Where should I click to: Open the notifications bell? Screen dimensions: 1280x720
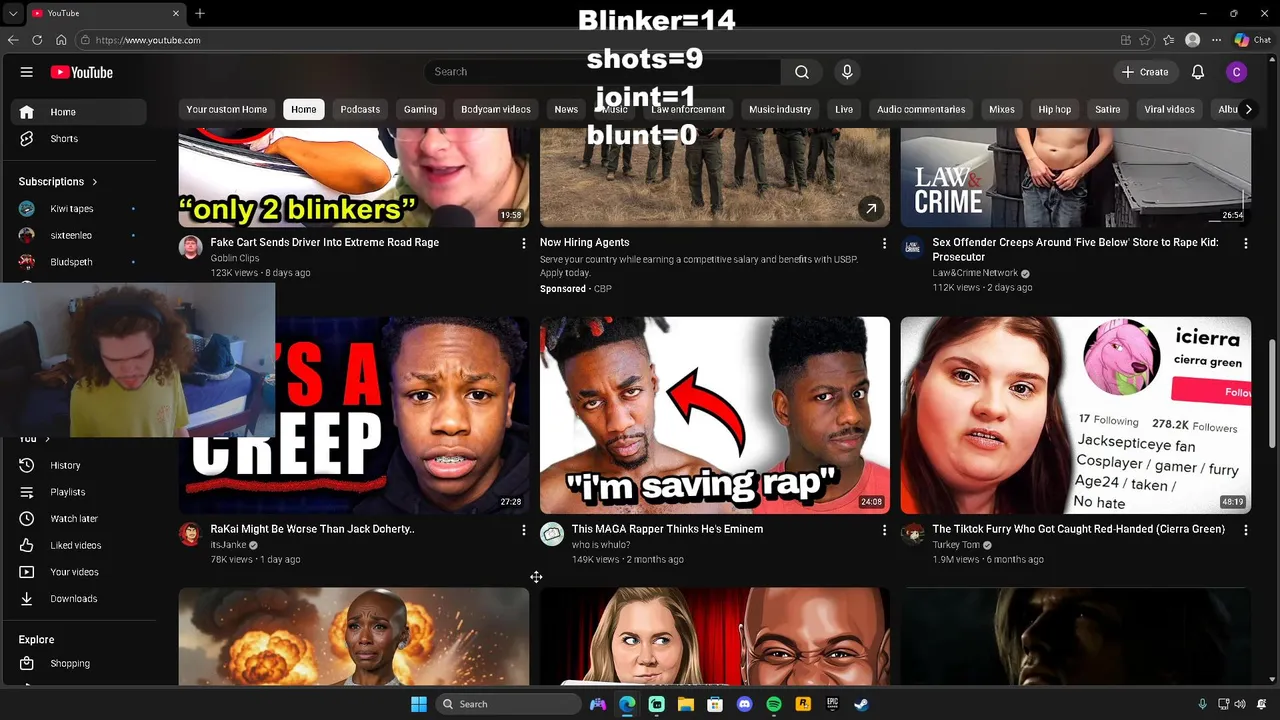tap(1198, 72)
